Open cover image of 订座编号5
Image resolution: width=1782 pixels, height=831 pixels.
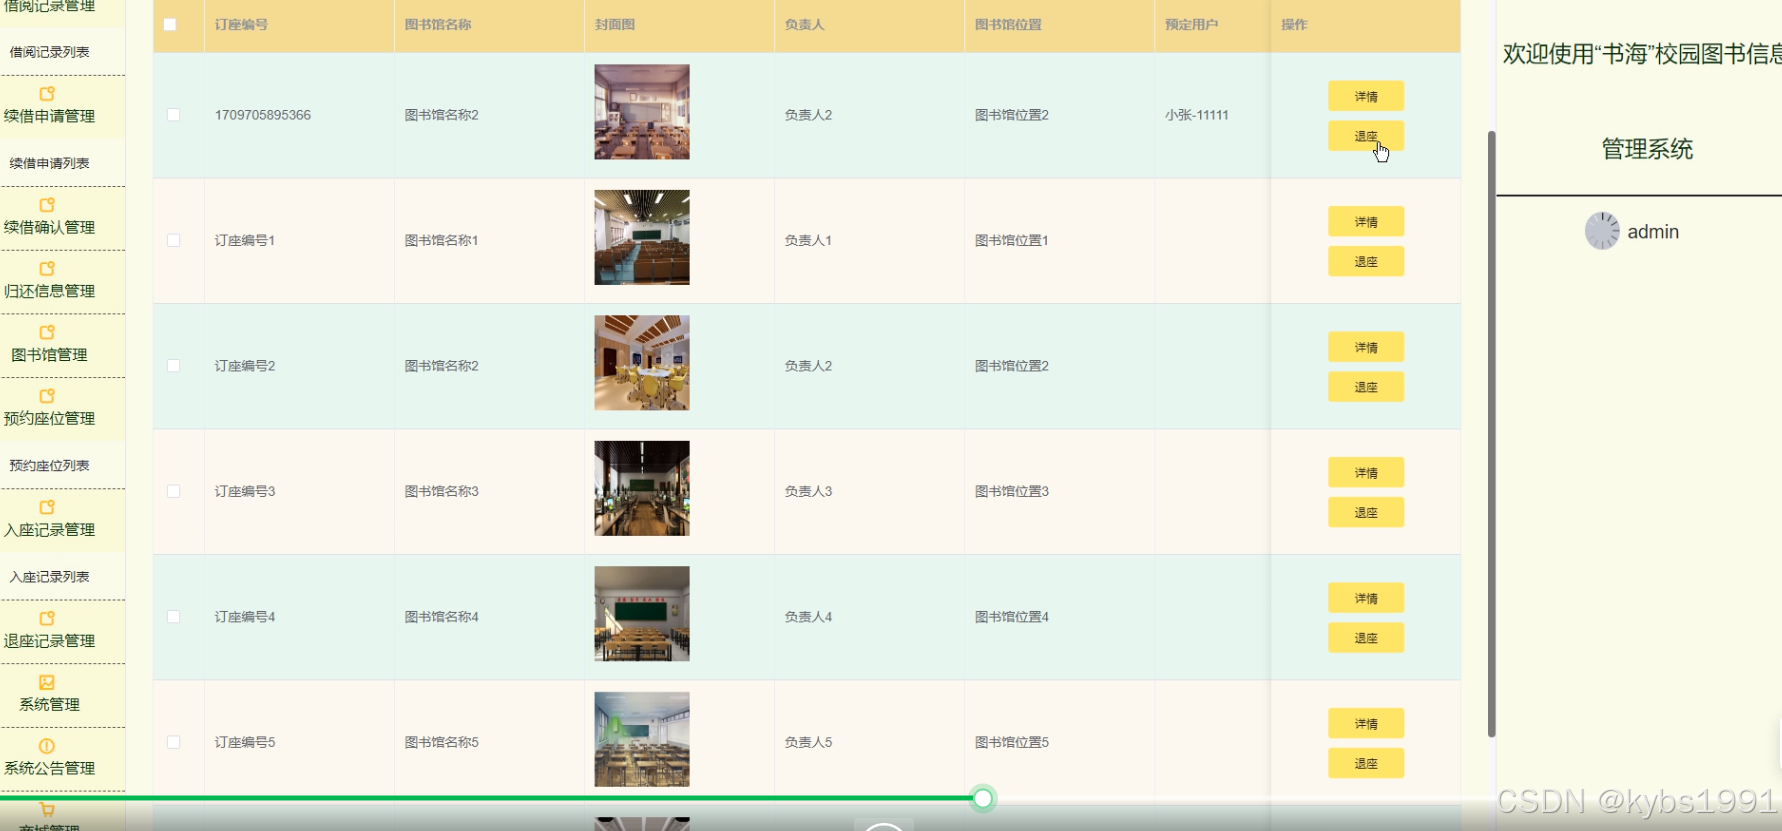point(642,740)
